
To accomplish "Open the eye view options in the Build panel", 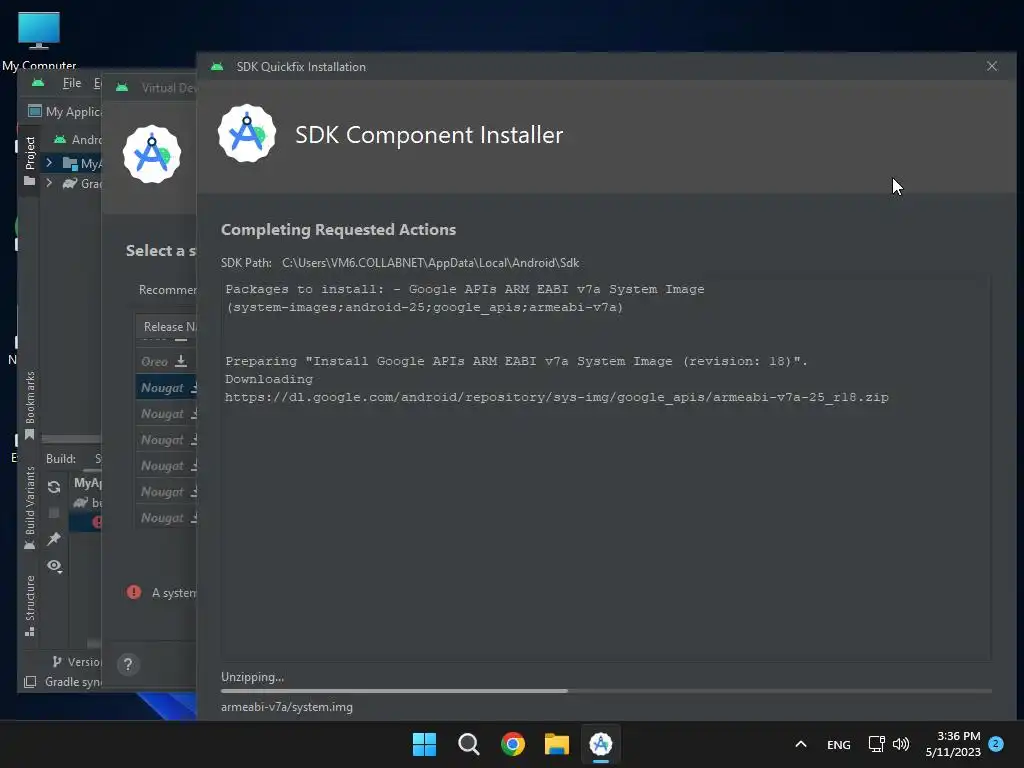I will [x=55, y=566].
